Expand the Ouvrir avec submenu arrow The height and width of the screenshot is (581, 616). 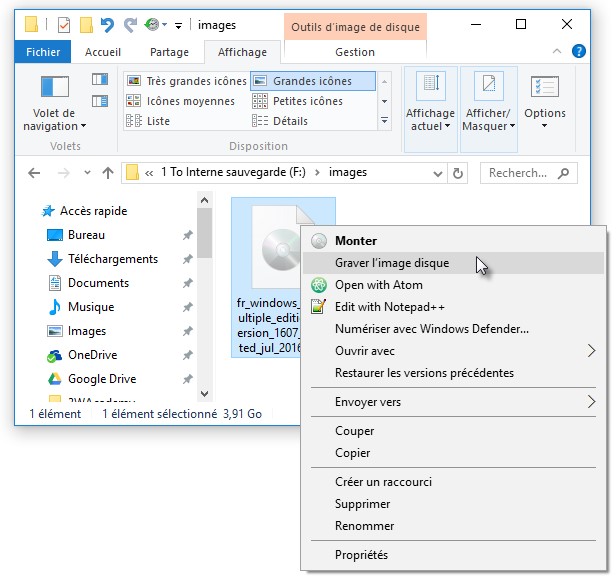pyautogui.click(x=591, y=351)
